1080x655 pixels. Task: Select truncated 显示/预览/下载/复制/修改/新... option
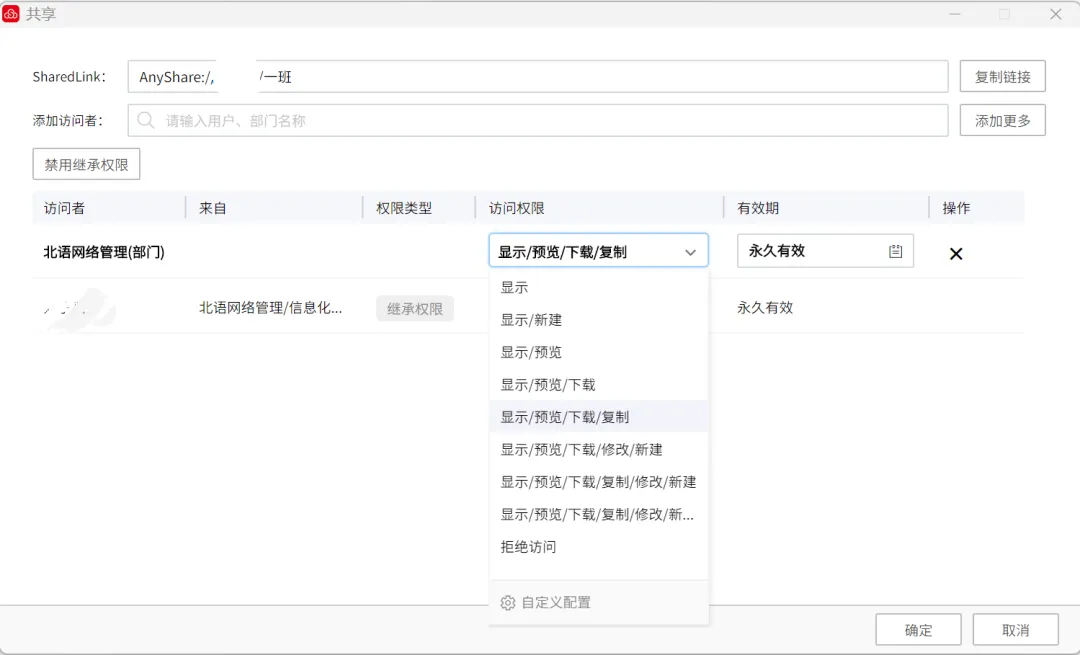599,514
